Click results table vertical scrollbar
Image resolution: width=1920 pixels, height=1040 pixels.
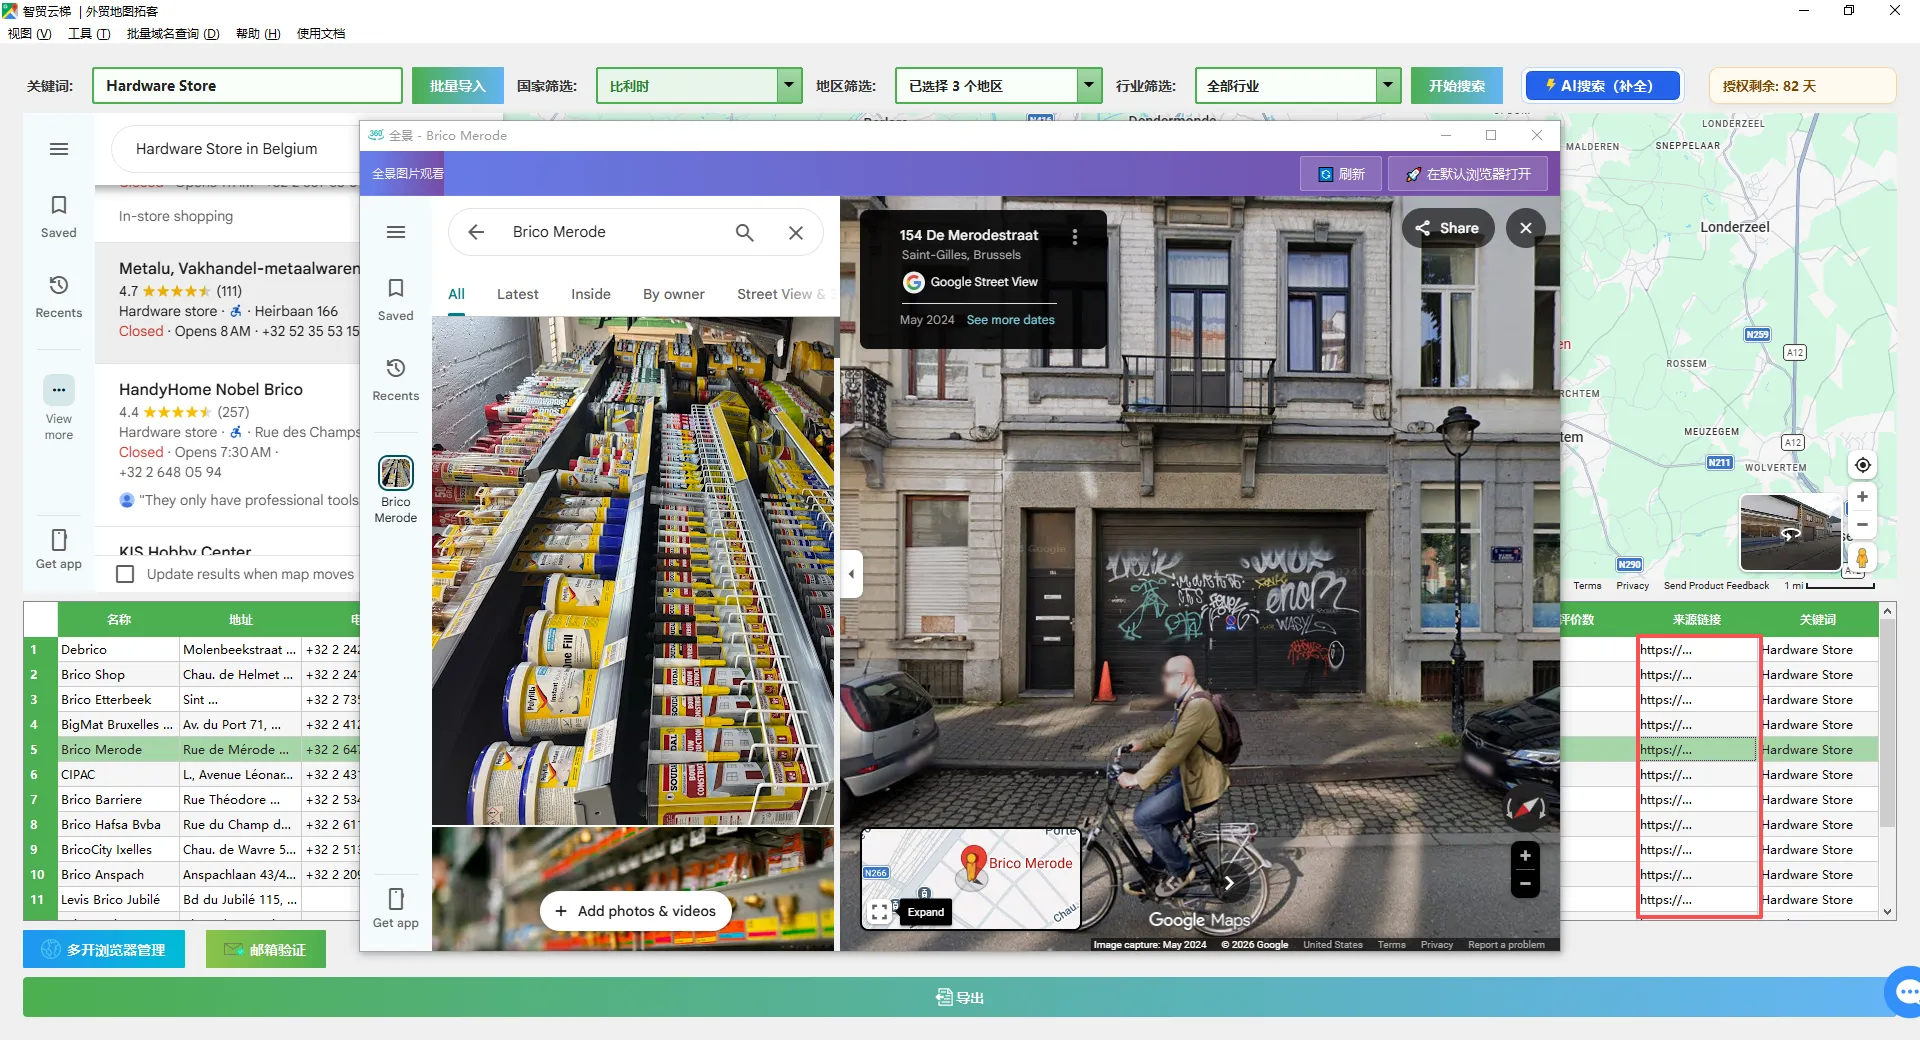(x=1888, y=761)
